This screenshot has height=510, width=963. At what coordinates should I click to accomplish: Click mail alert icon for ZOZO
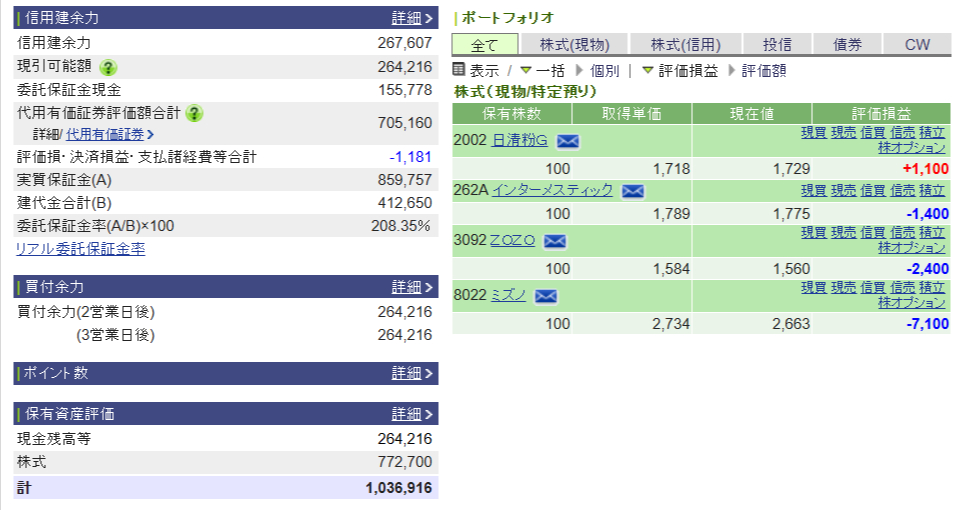[x=555, y=241]
